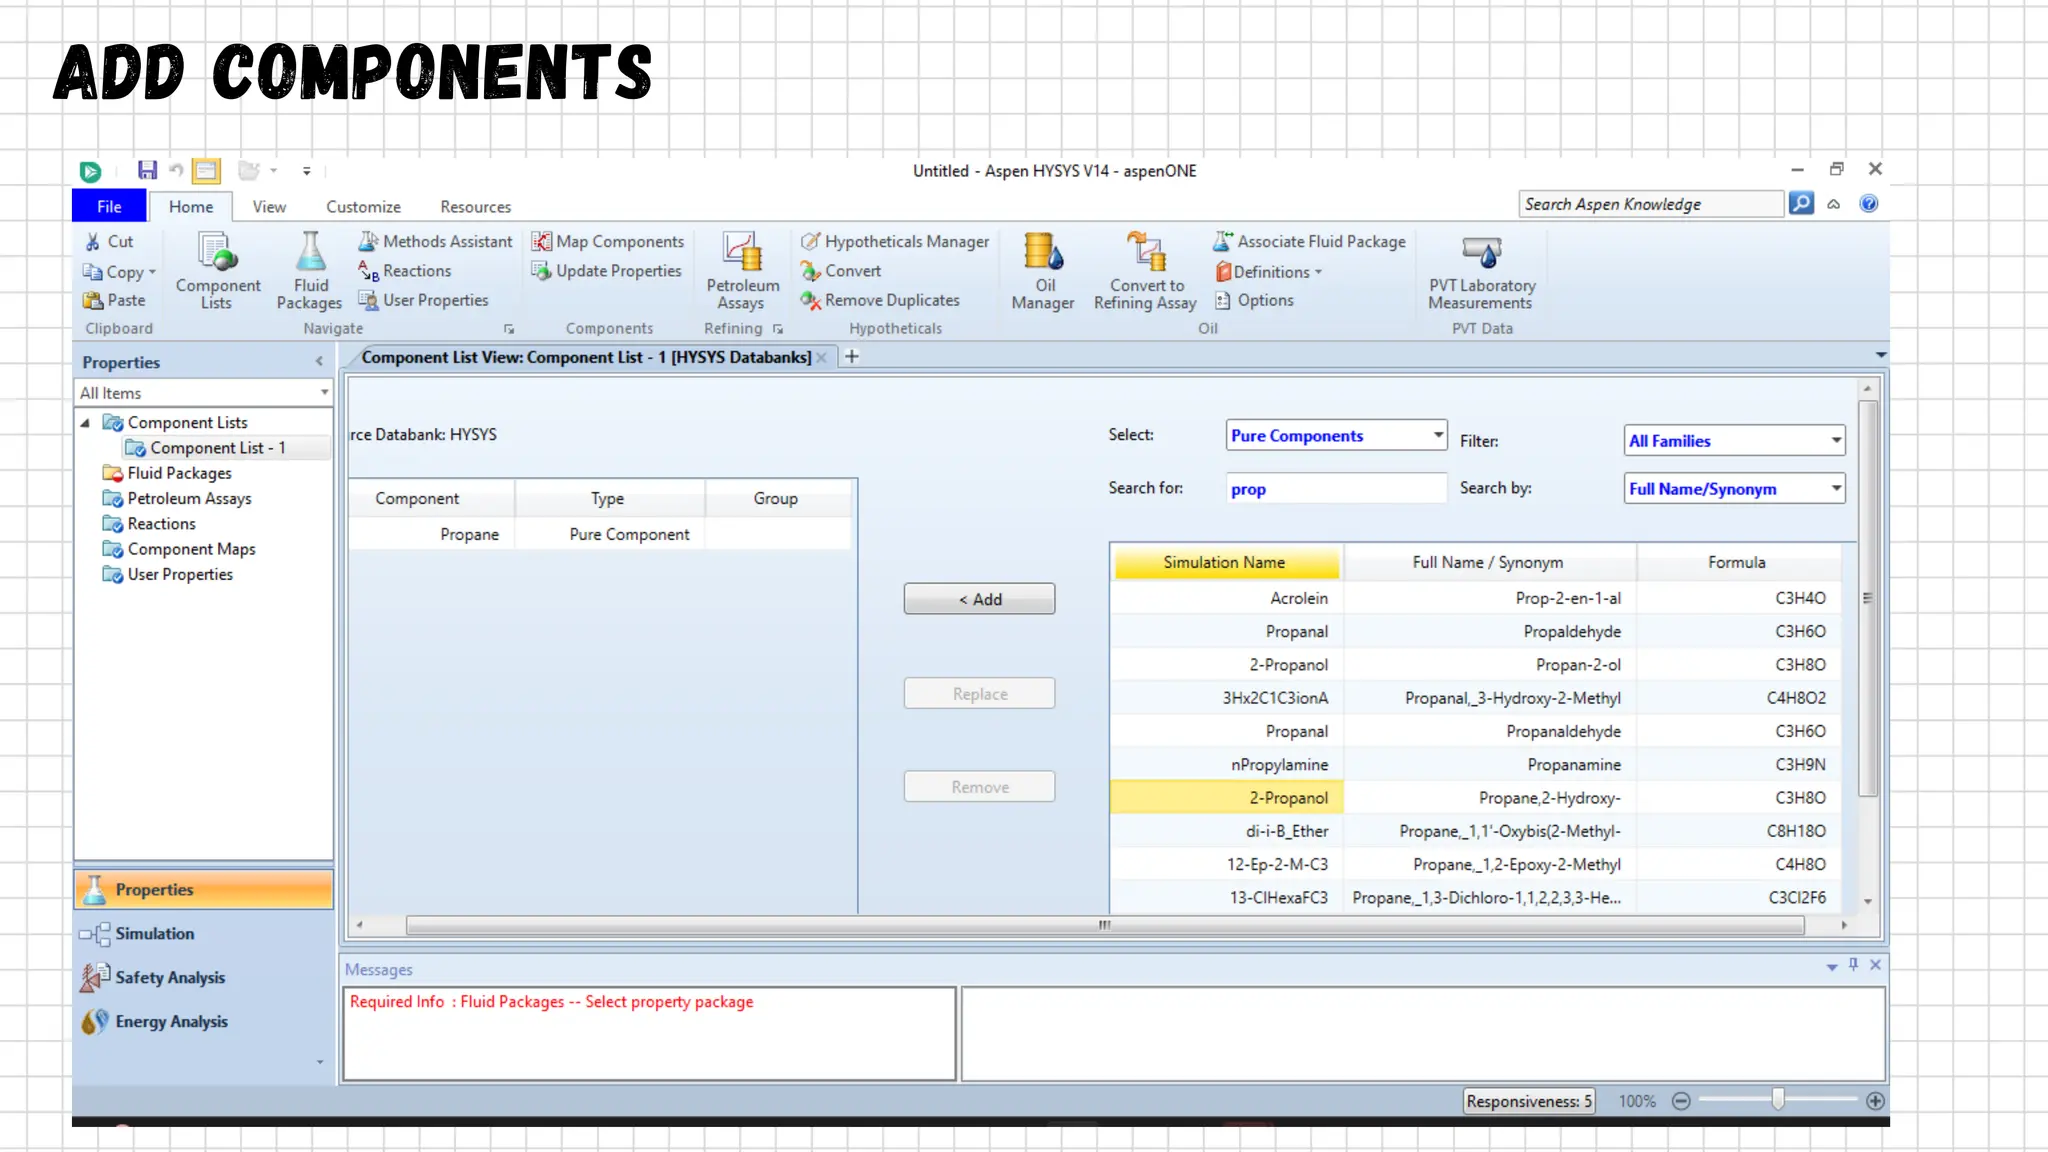This screenshot has height=1152, width=2048.
Task: Click the horizontal scrollbar in component view
Action: 1104,925
